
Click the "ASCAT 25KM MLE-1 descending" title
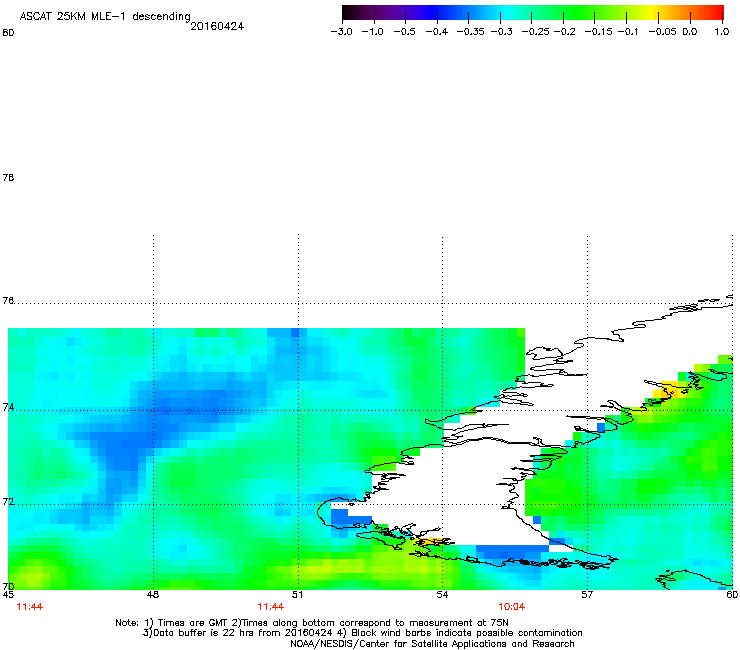pos(105,17)
